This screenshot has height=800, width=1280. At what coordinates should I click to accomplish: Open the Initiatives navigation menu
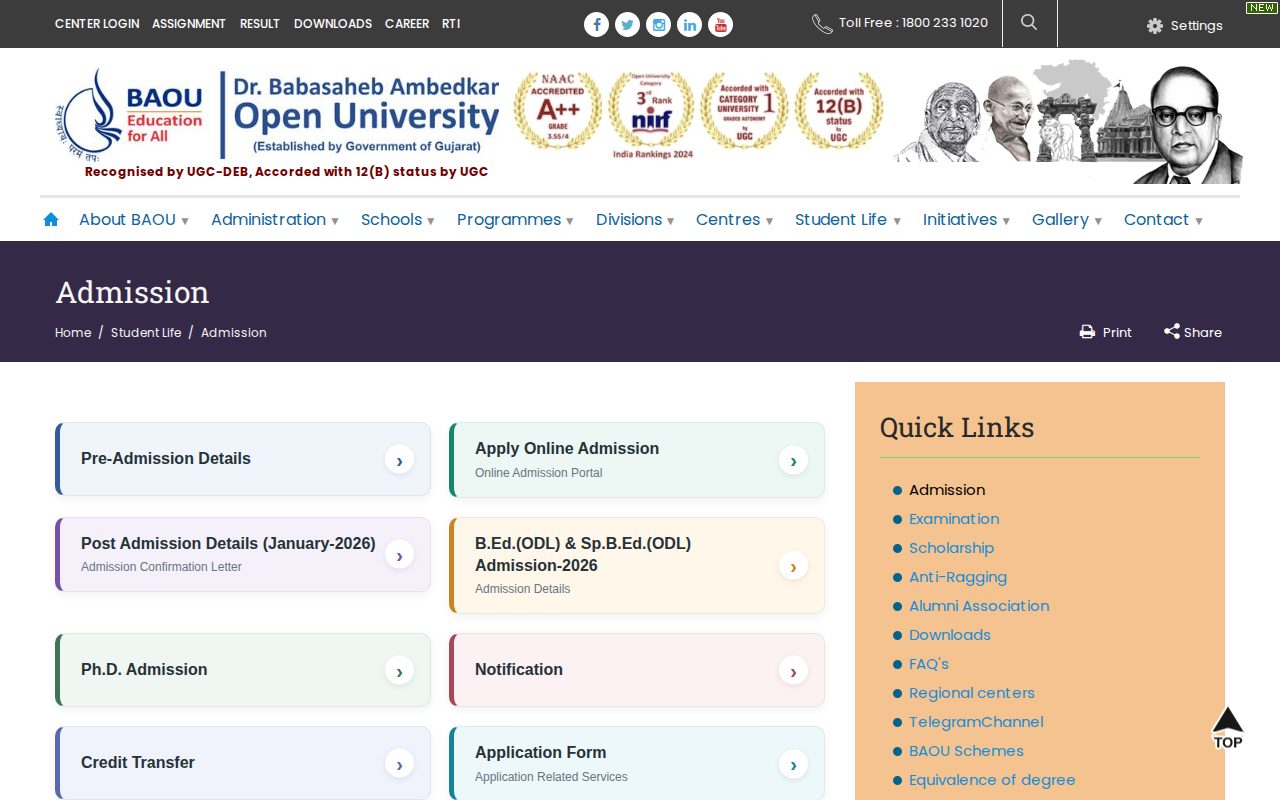(966, 219)
